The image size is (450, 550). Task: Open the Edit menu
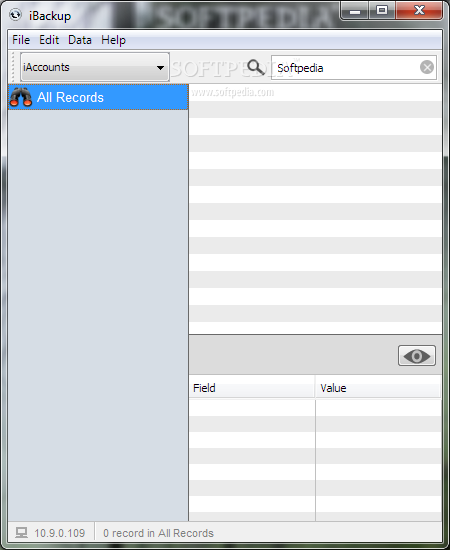49,40
